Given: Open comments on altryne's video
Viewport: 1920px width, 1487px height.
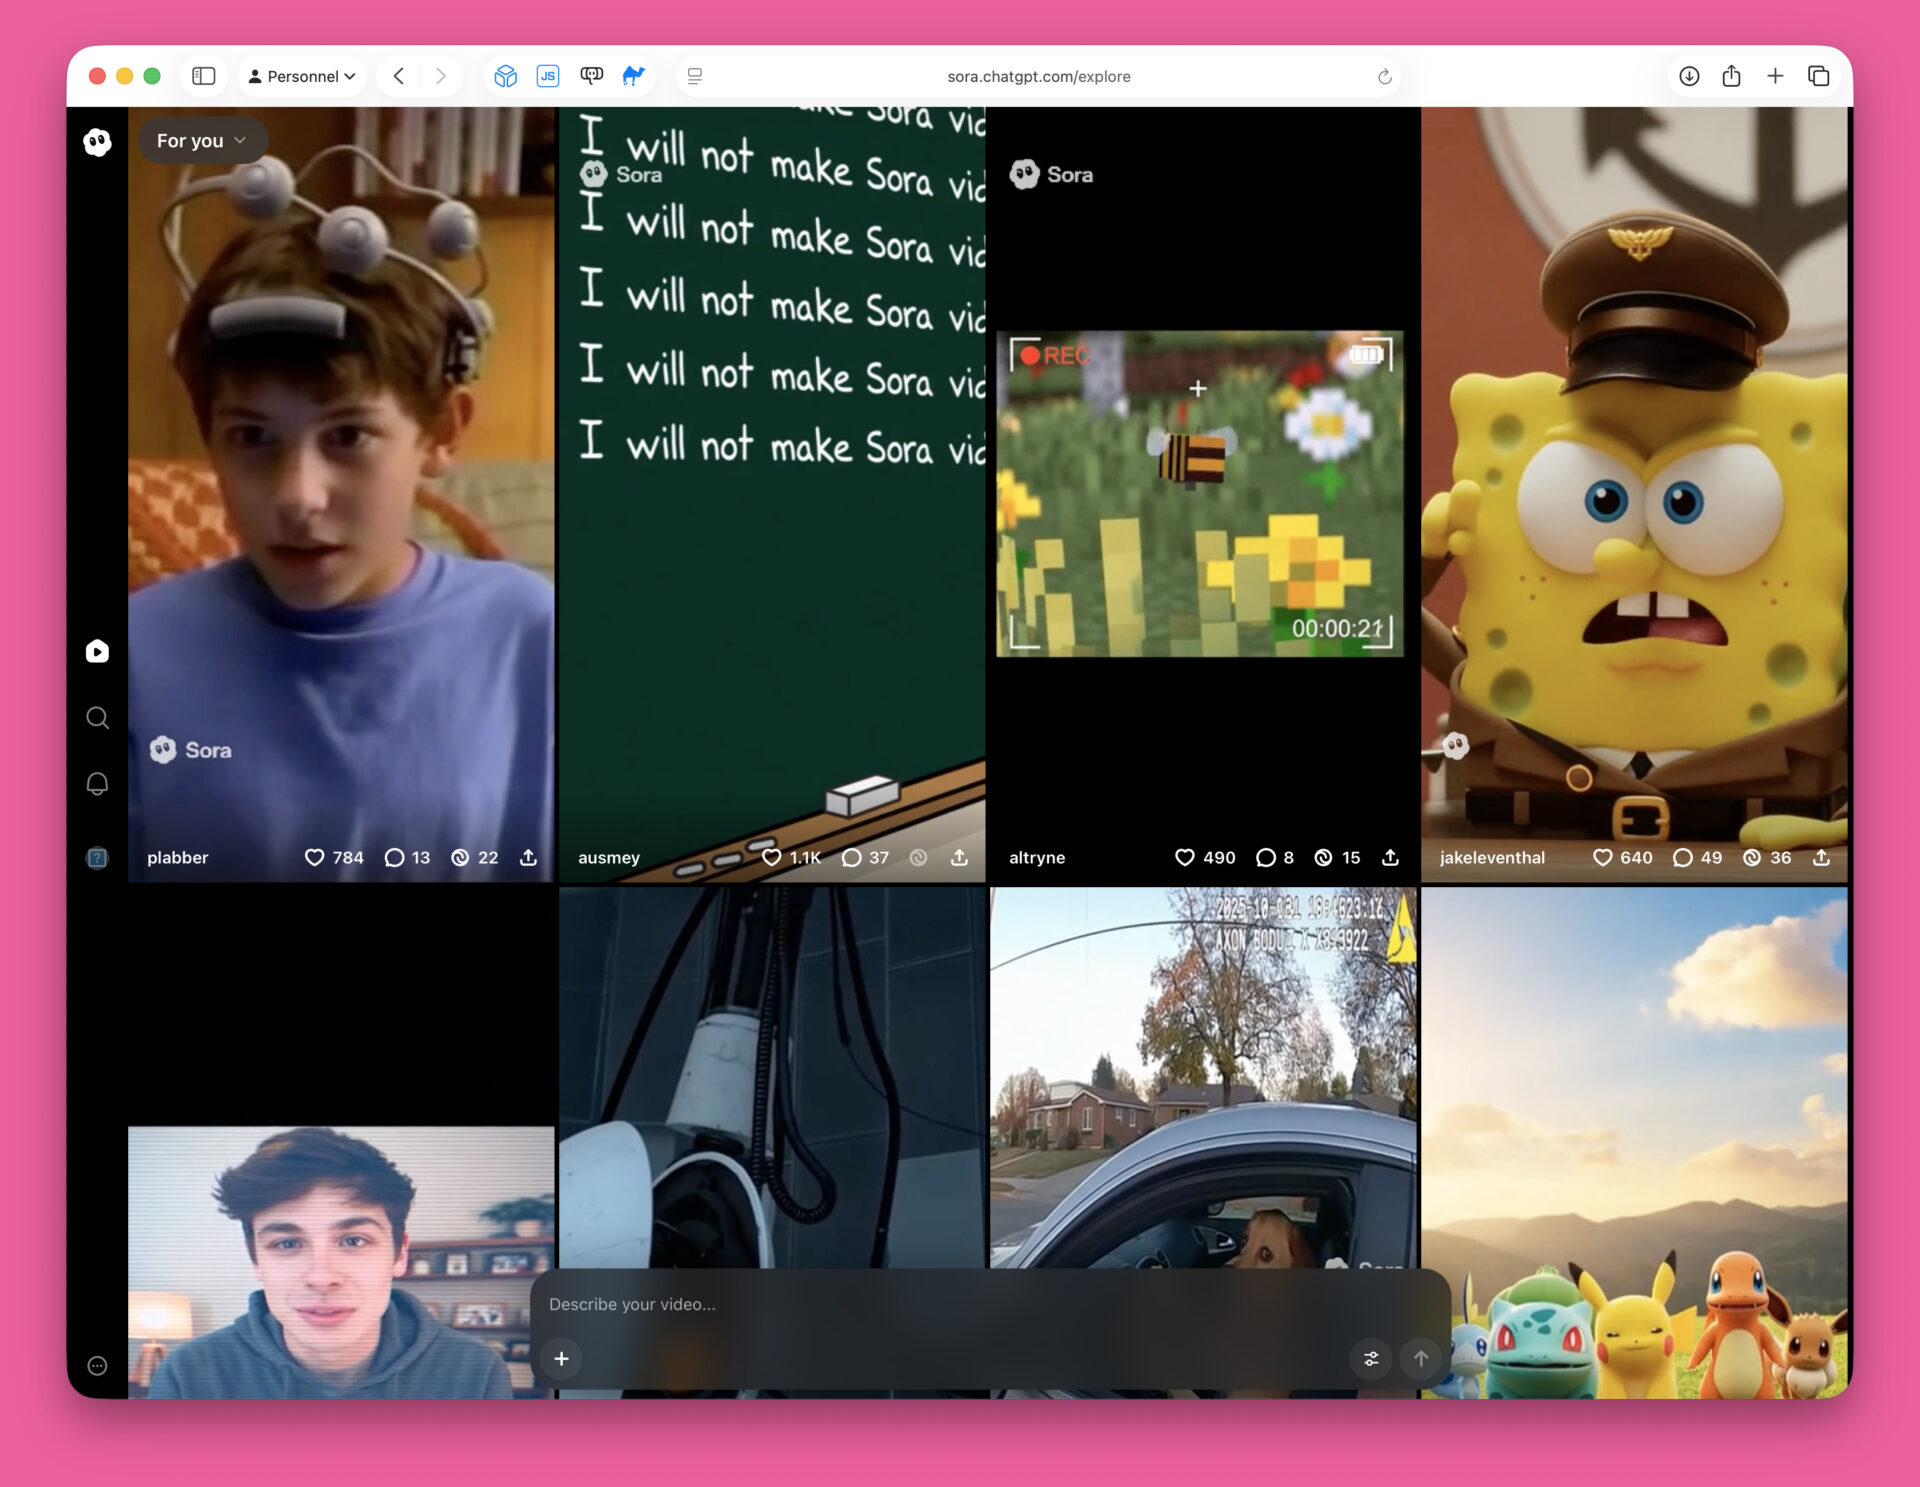Looking at the screenshot, I should click(1265, 858).
